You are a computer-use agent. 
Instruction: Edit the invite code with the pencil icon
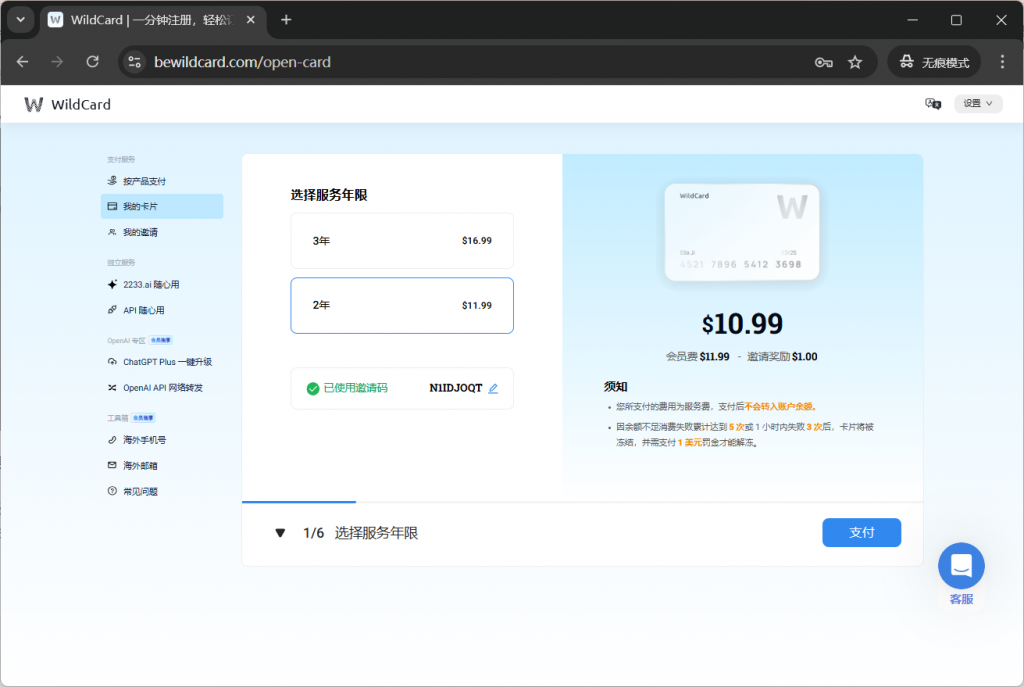click(493, 389)
